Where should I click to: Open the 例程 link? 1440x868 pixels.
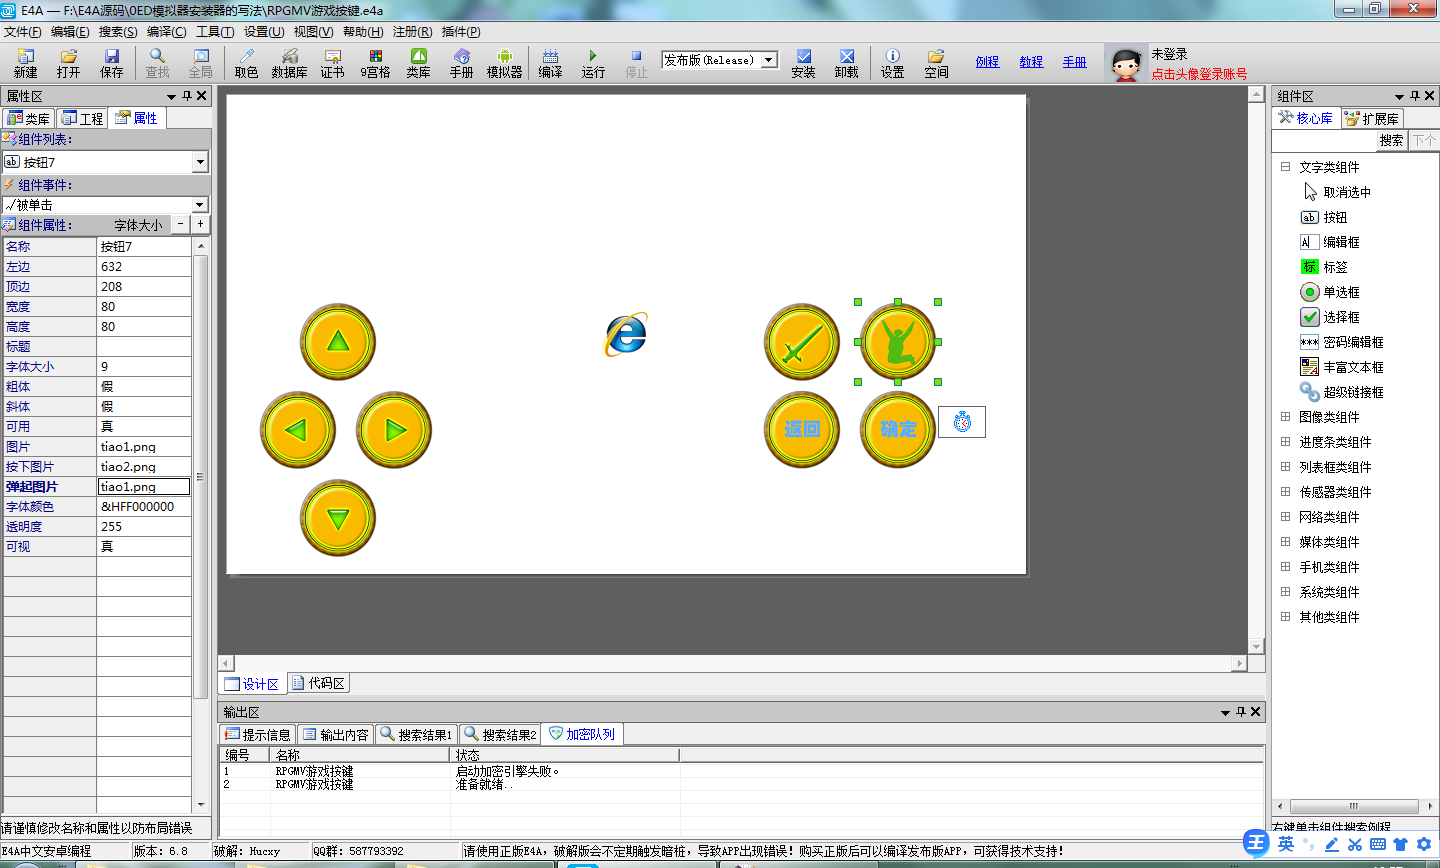tap(987, 62)
